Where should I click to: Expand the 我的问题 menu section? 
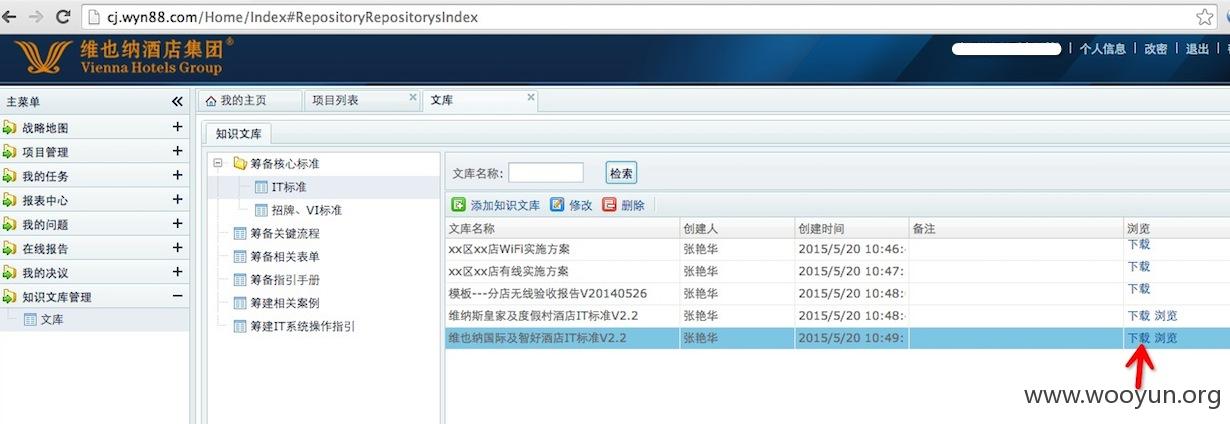[x=177, y=223]
